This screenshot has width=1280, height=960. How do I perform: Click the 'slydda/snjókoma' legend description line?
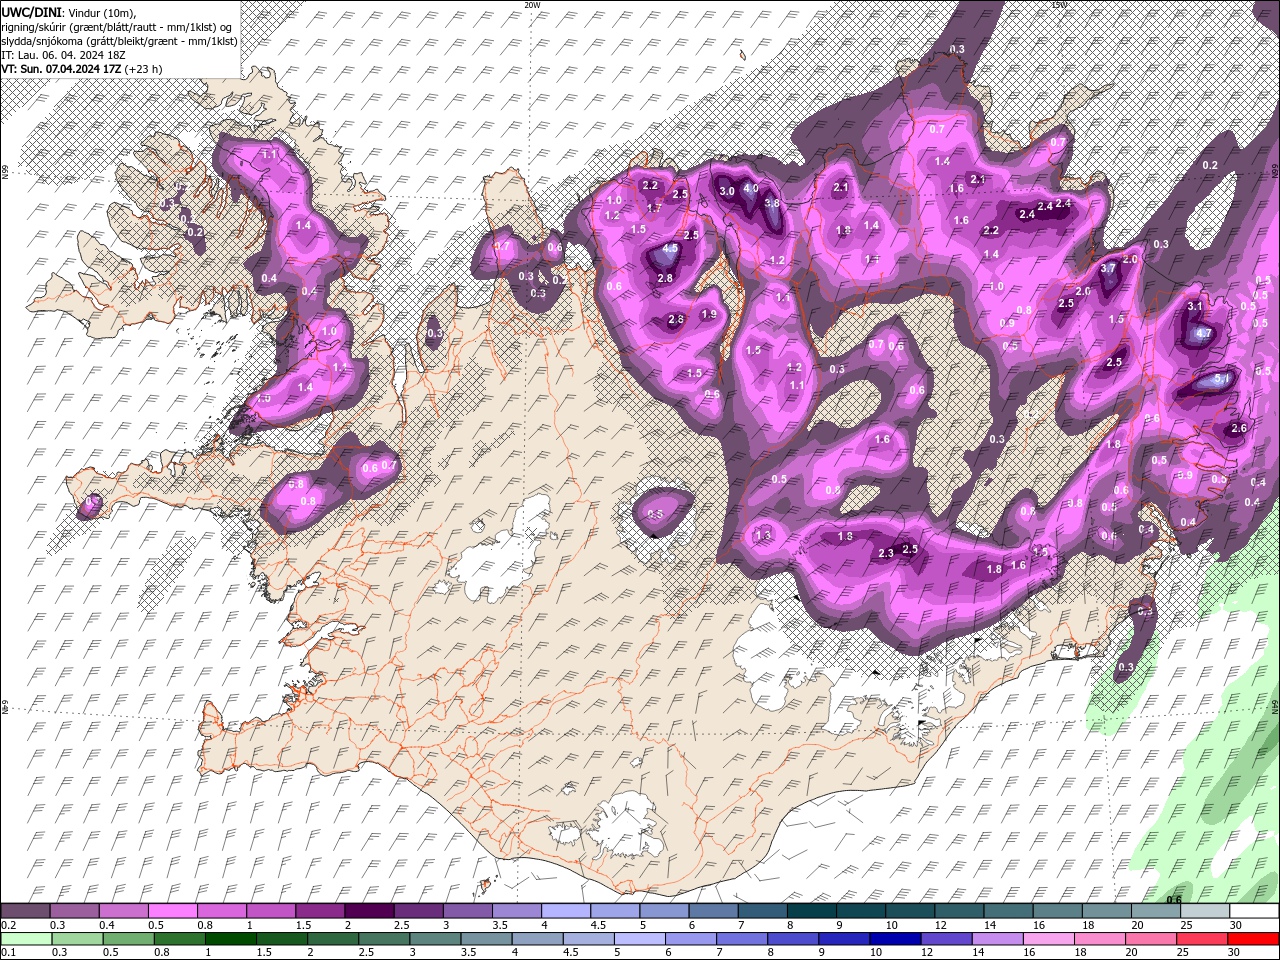pos(118,41)
